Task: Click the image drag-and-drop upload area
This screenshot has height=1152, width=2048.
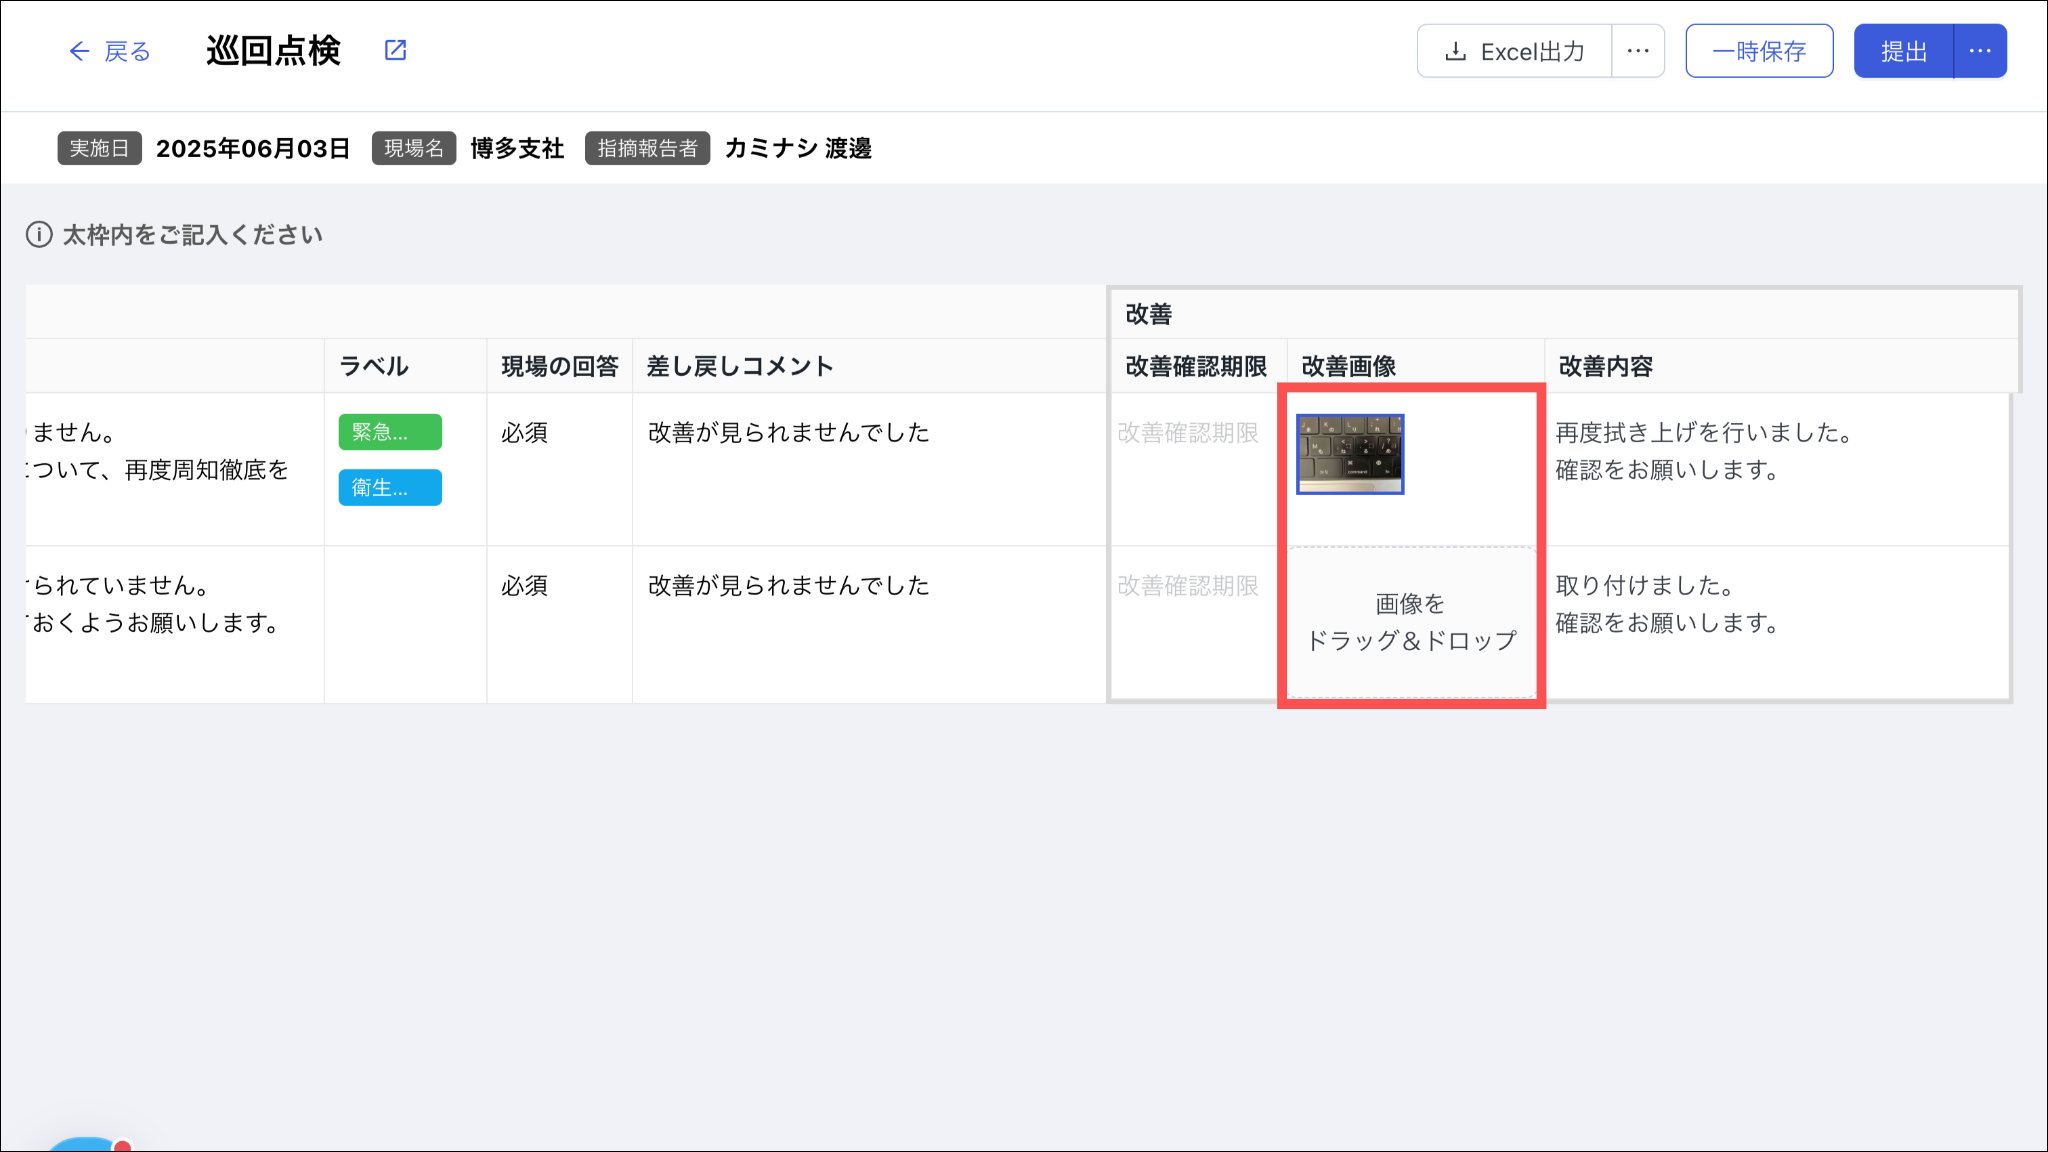Action: tap(1411, 622)
